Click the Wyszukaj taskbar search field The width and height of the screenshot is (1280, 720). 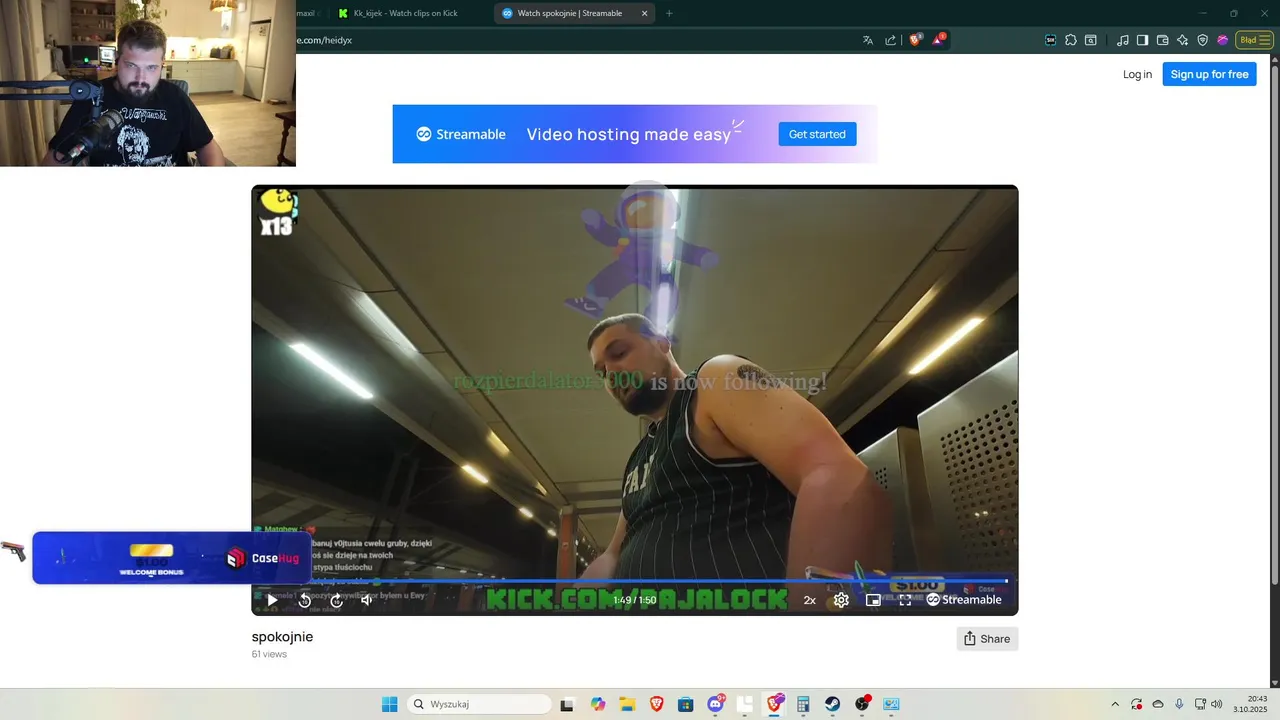[479, 704]
